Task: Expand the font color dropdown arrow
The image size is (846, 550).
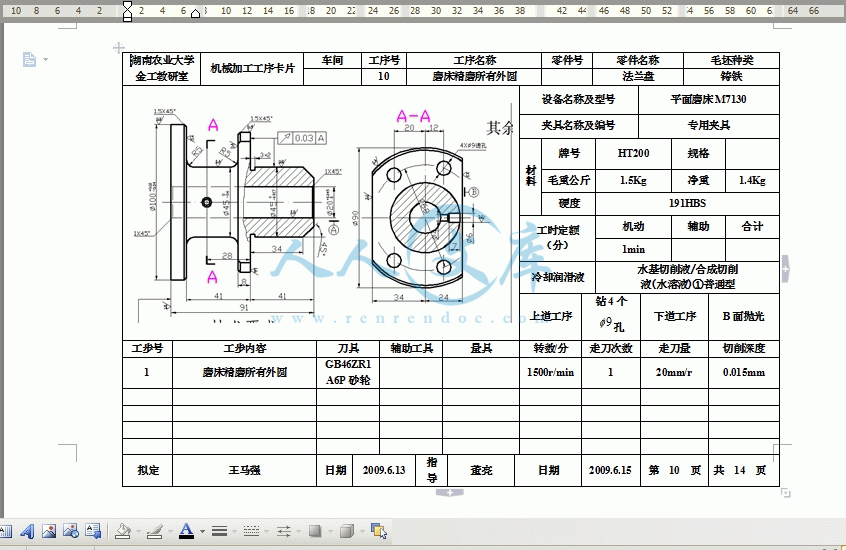Action: [202, 532]
